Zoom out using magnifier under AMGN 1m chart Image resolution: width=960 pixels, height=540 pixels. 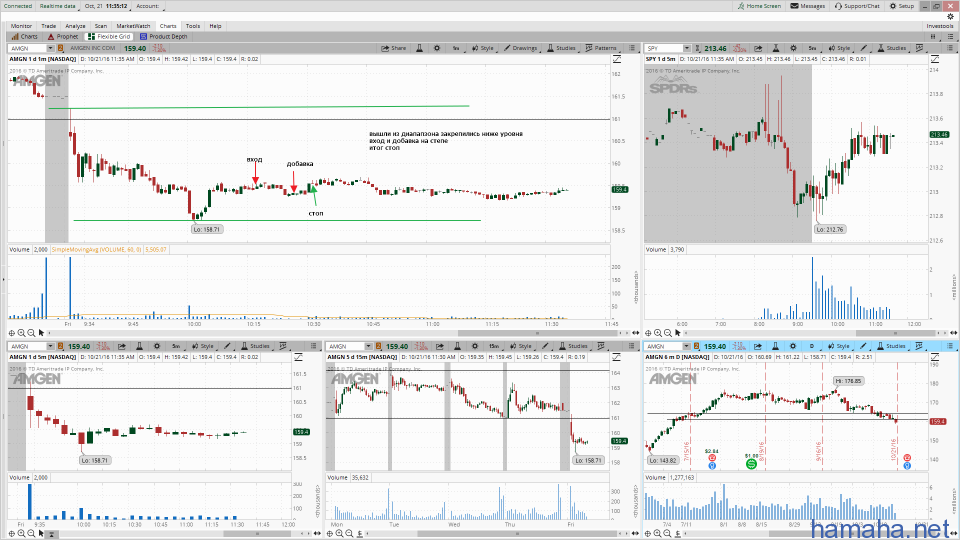click(x=31, y=333)
